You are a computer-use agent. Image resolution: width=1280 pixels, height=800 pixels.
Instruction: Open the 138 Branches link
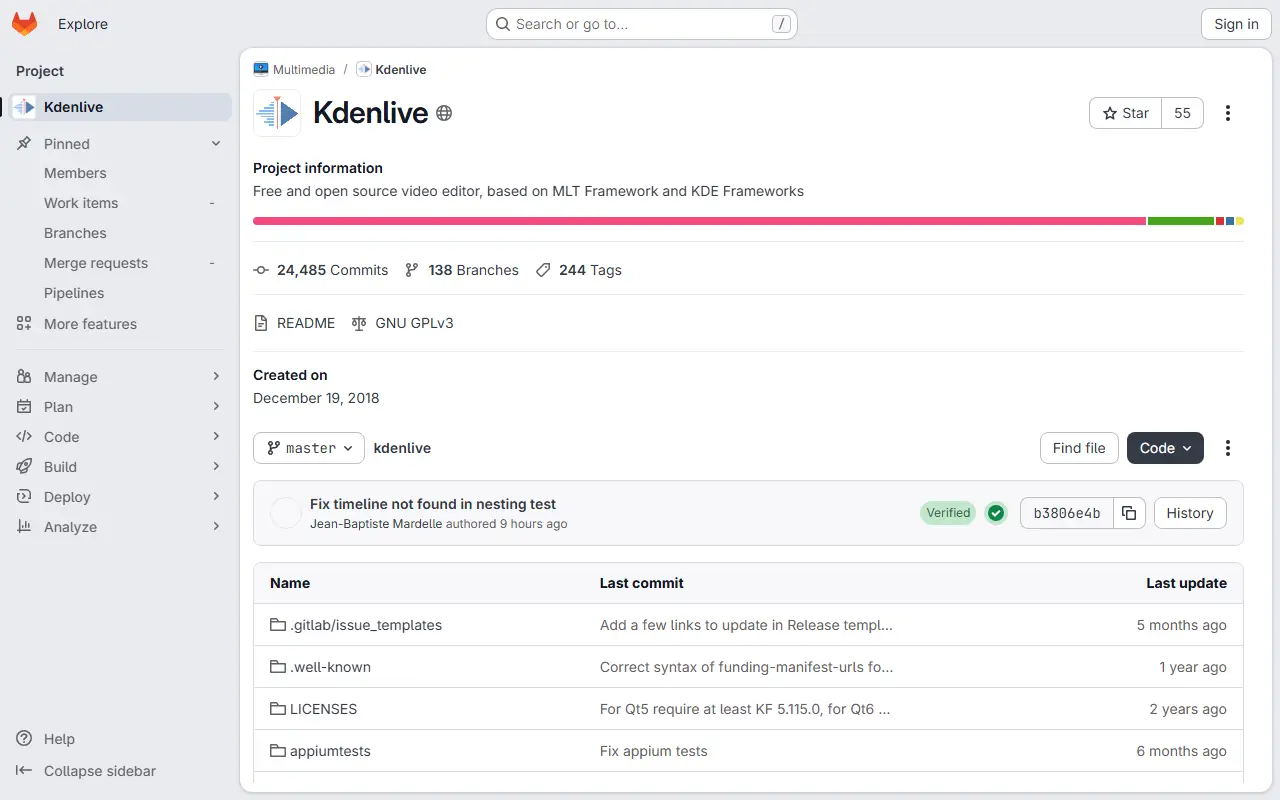point(462,270)
